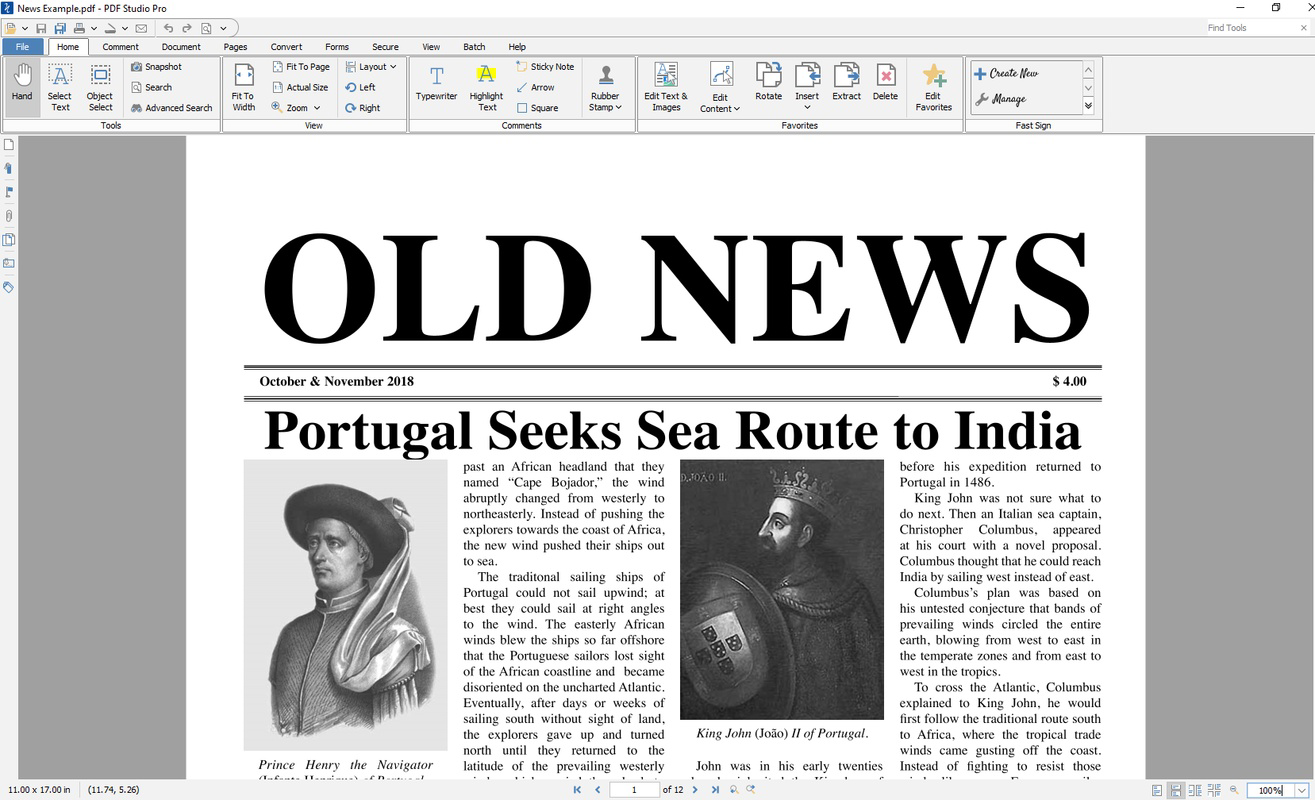Activate the Typewriter tool
Screen dimensions: 1315x800
(436, 85)
